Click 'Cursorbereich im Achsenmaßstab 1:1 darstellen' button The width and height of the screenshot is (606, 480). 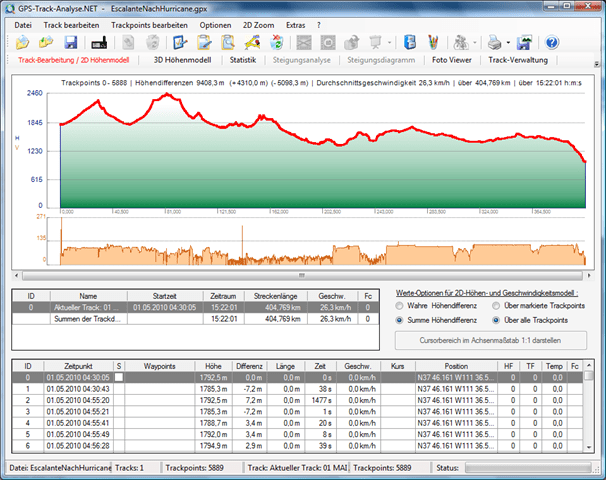coord(489,340)
